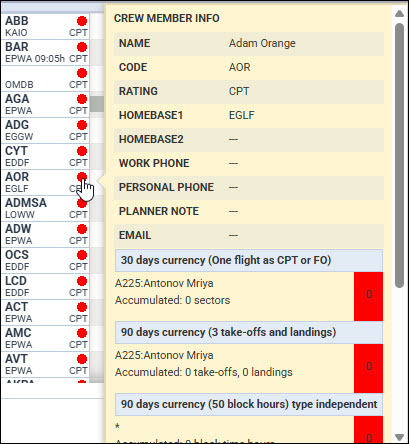The image size is (409, 444).
Task: Click the 30 days currency section header
Action: click(x=249, y=260)
